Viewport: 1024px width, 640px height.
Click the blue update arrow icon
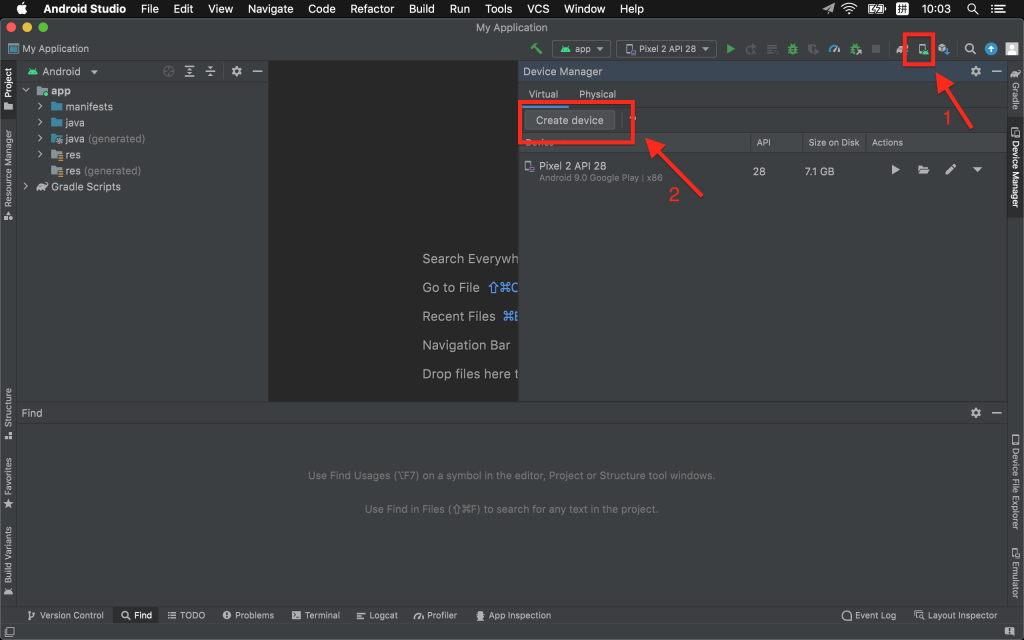991,49
